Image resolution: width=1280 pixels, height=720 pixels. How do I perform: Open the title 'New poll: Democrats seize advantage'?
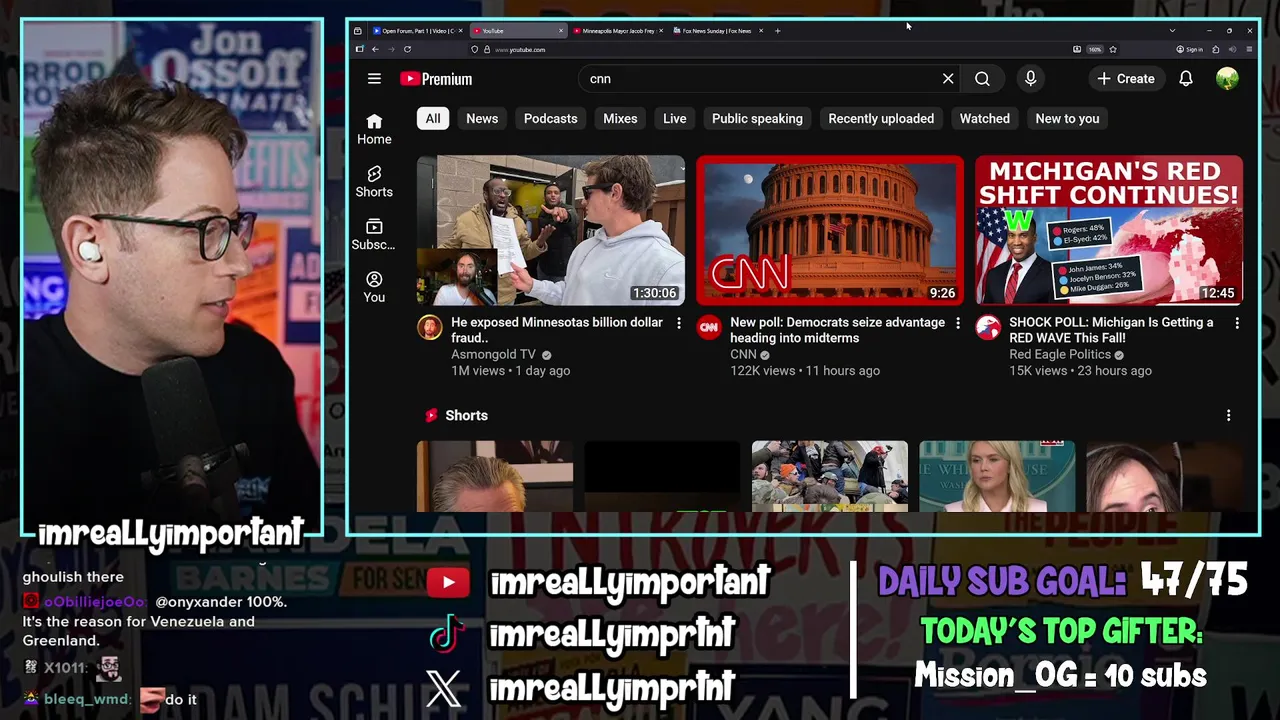pyautogui.click(x=837, y=330)
